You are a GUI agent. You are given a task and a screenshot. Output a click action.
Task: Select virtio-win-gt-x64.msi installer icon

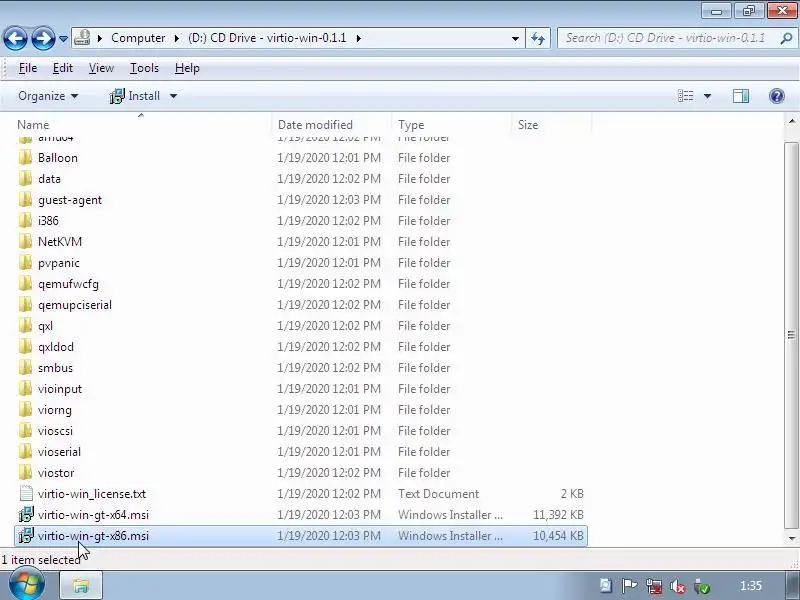pos(26,514)
